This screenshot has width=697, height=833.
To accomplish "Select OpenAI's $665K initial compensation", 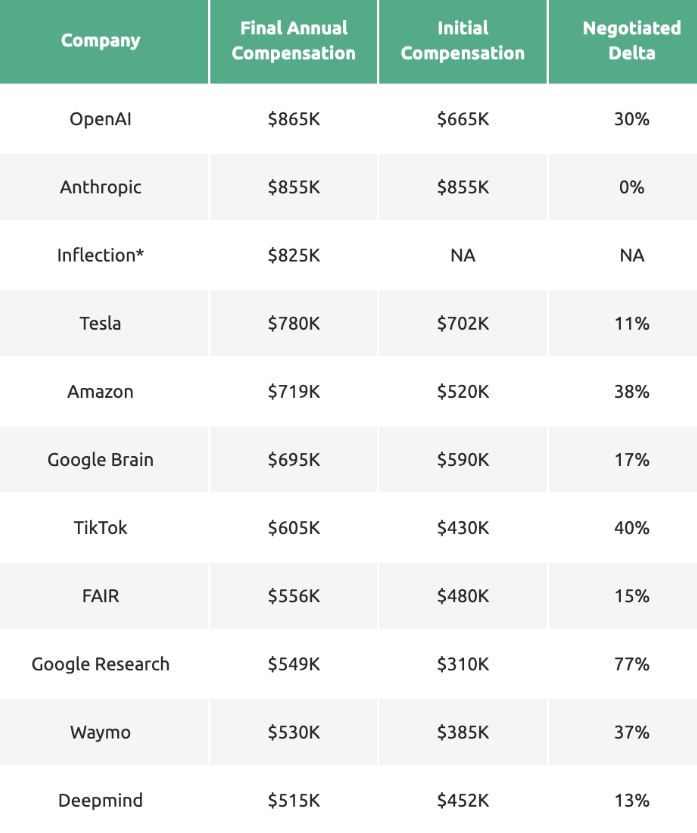I will pos(463,119).
